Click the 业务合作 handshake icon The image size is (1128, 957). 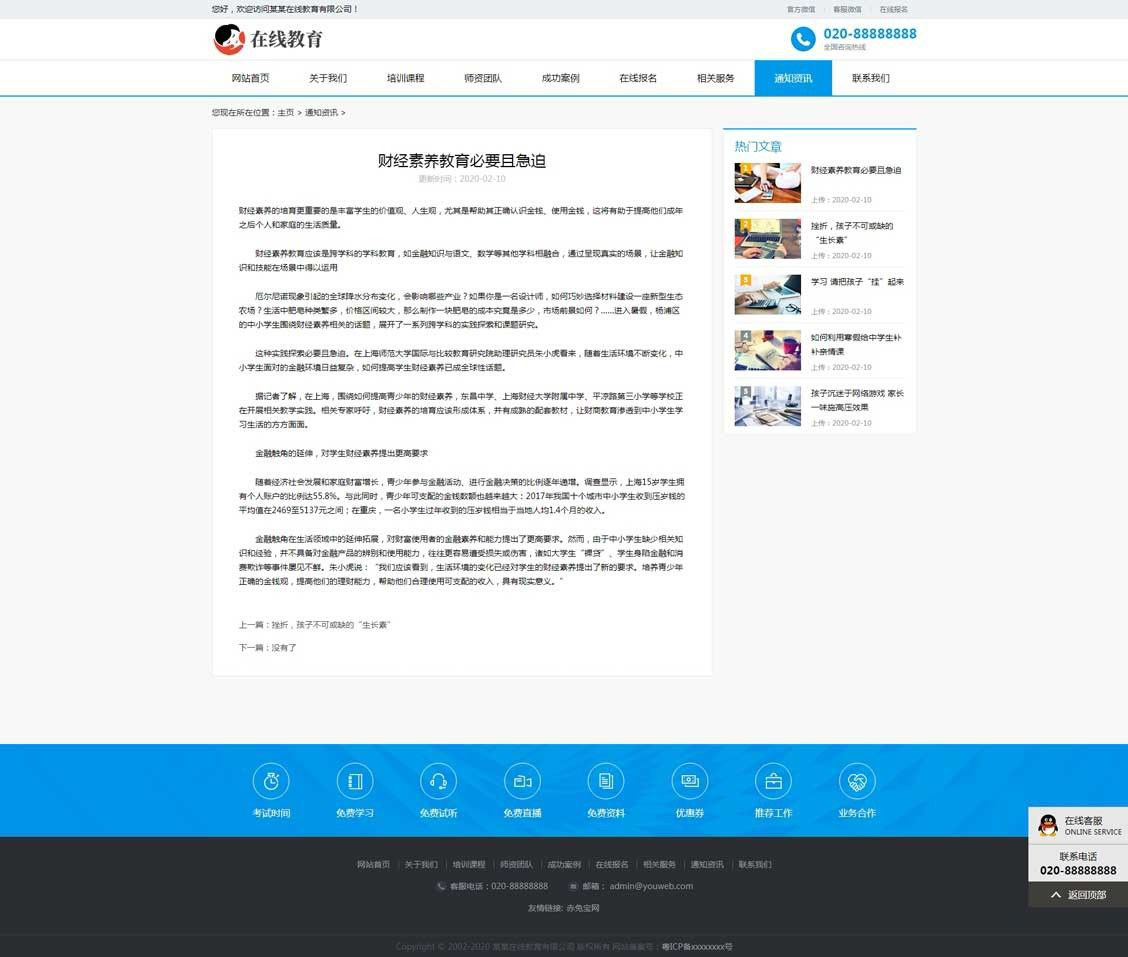(857, 781)
